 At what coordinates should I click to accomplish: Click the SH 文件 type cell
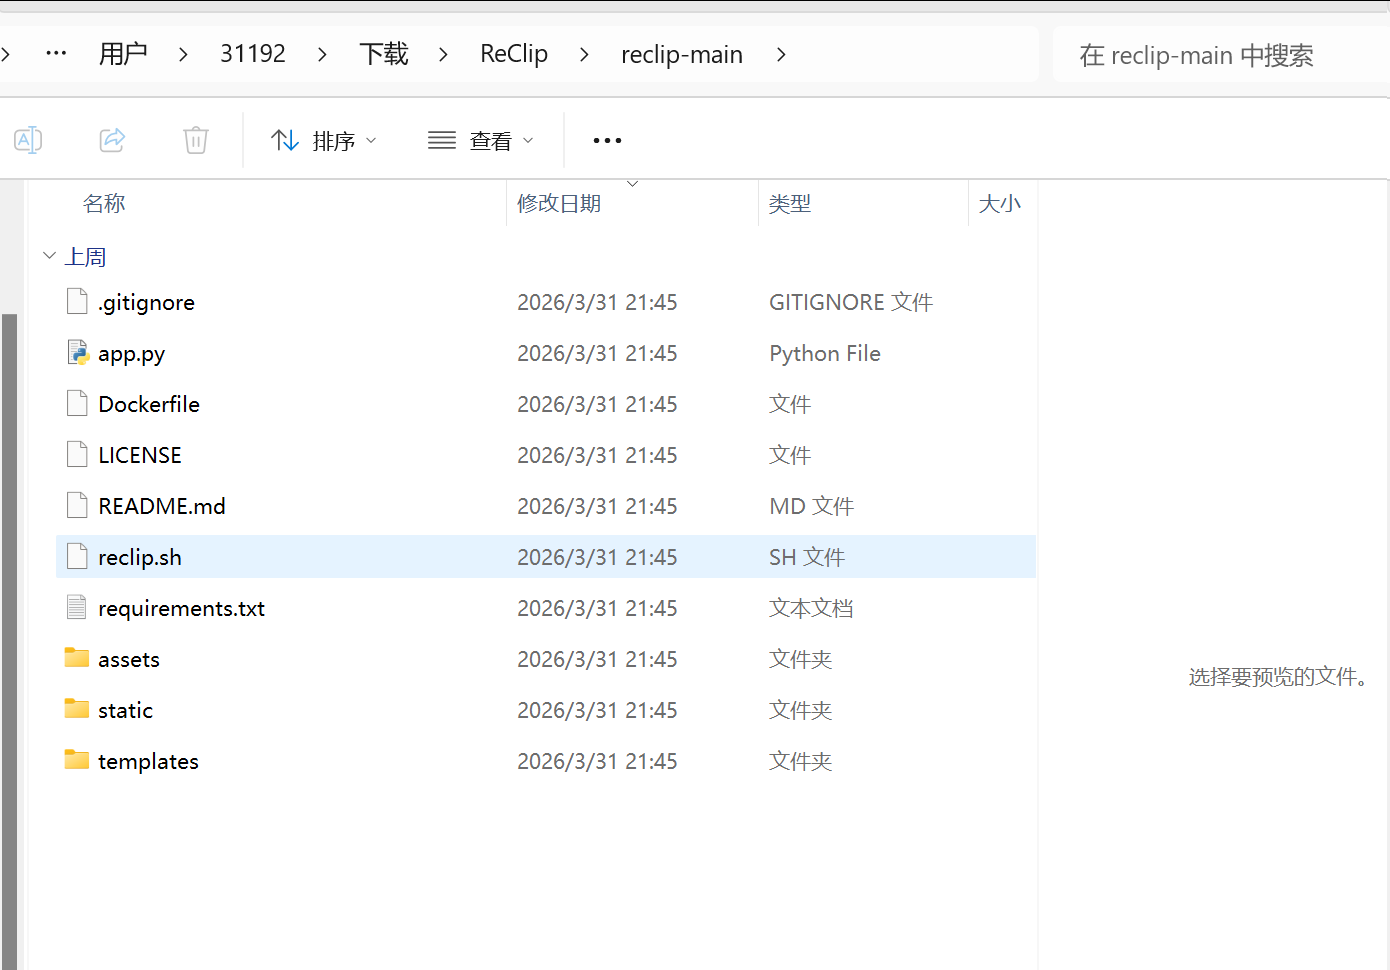click(807, 557)
